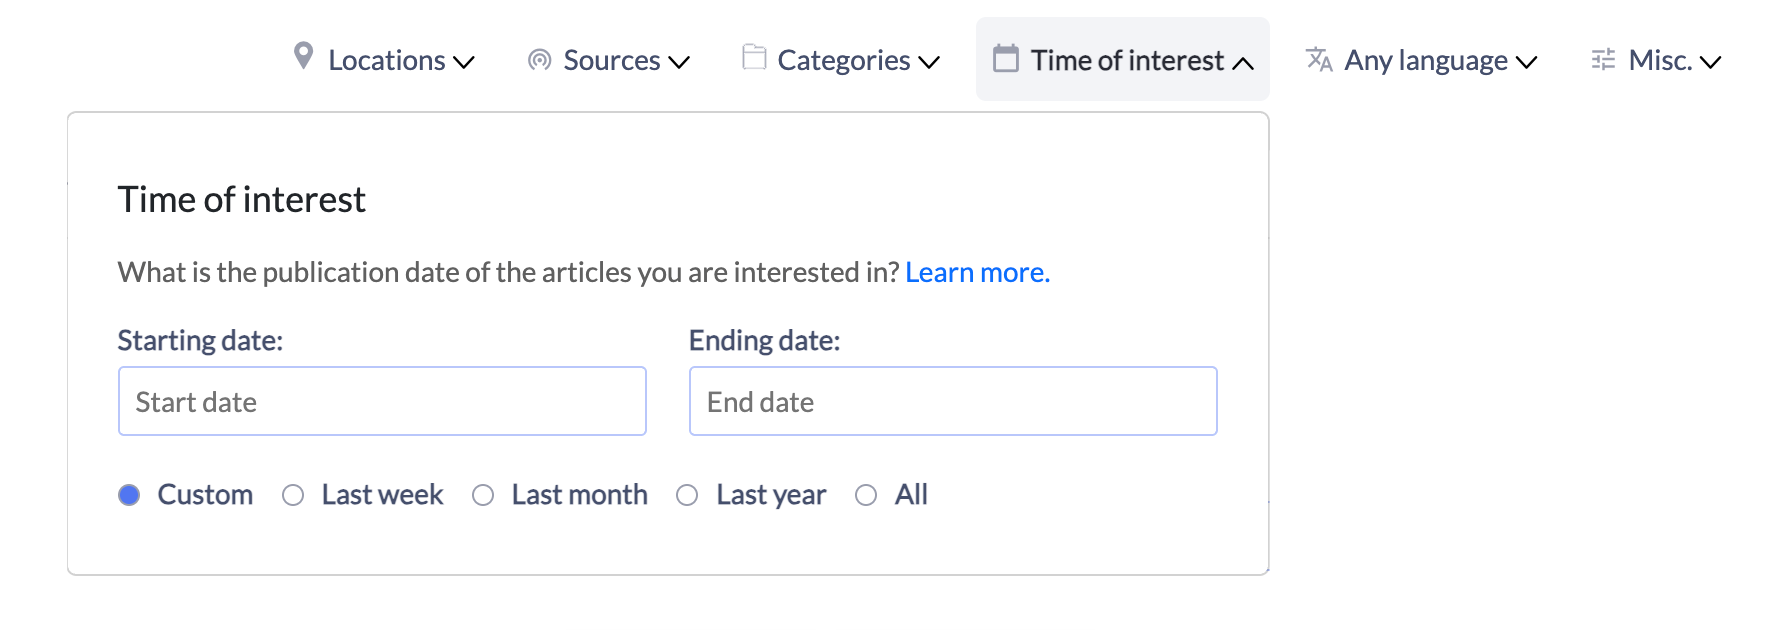Image resolution: width=1766 pixels, height=630 pixels.
Task: Click the Misc. sliders icon
Action: pos(1603,60)
